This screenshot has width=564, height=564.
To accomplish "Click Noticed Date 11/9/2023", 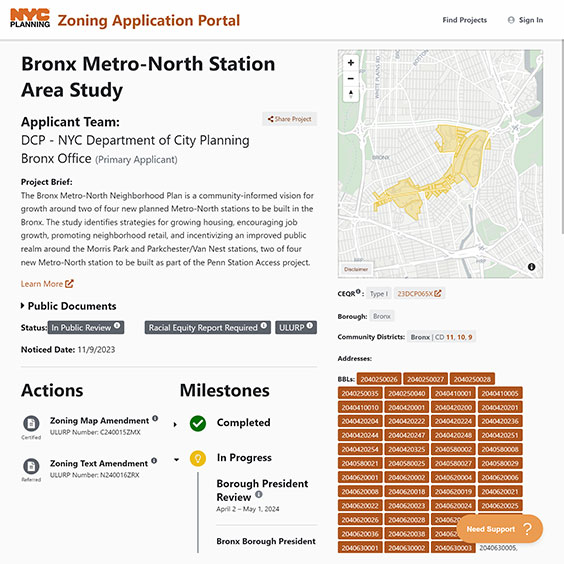I will (68, 350).
